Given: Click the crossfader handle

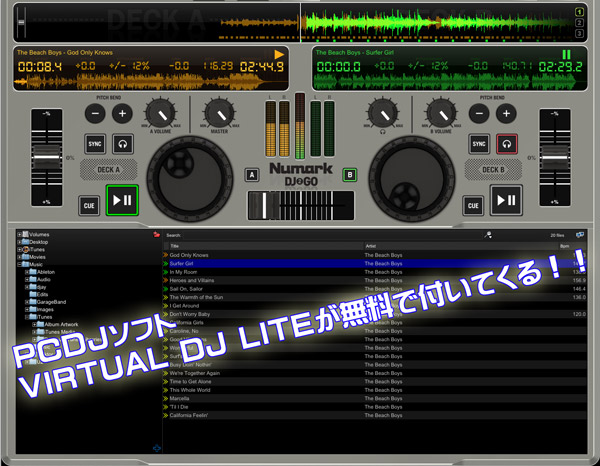Looking at the screenshot, I should coord(264,205).
